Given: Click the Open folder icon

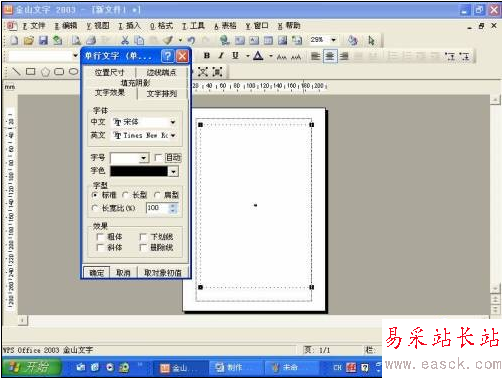Looking at the screenshot, I should coord(29,40).
